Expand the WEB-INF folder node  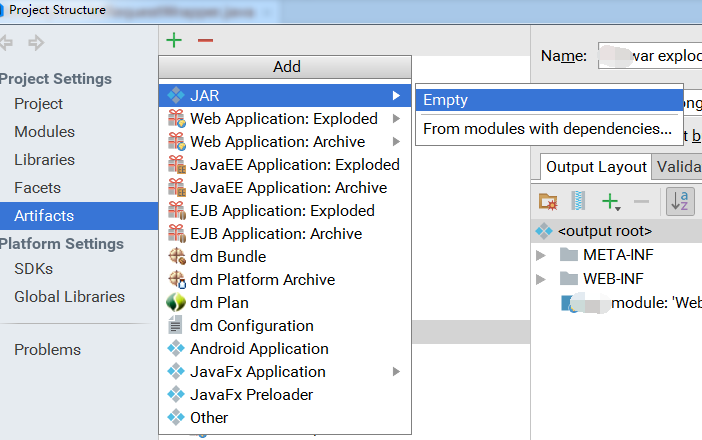(541, 279)
